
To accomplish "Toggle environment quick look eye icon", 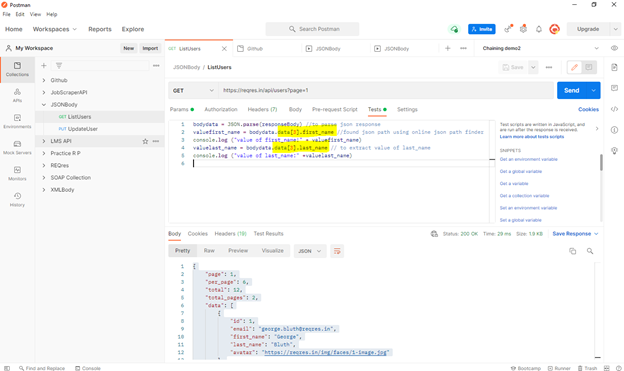I will [614, 48].
